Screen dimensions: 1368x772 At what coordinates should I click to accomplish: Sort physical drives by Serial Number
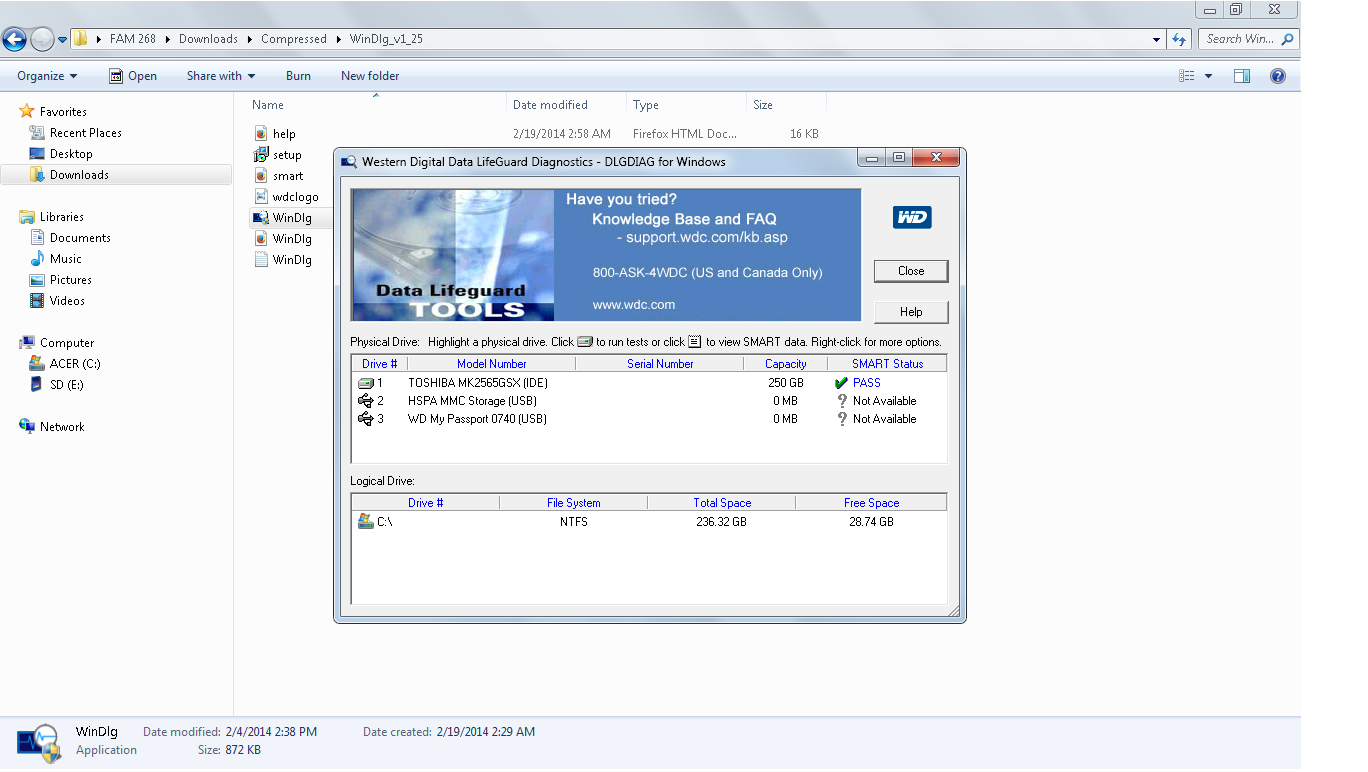click(660, 364)
